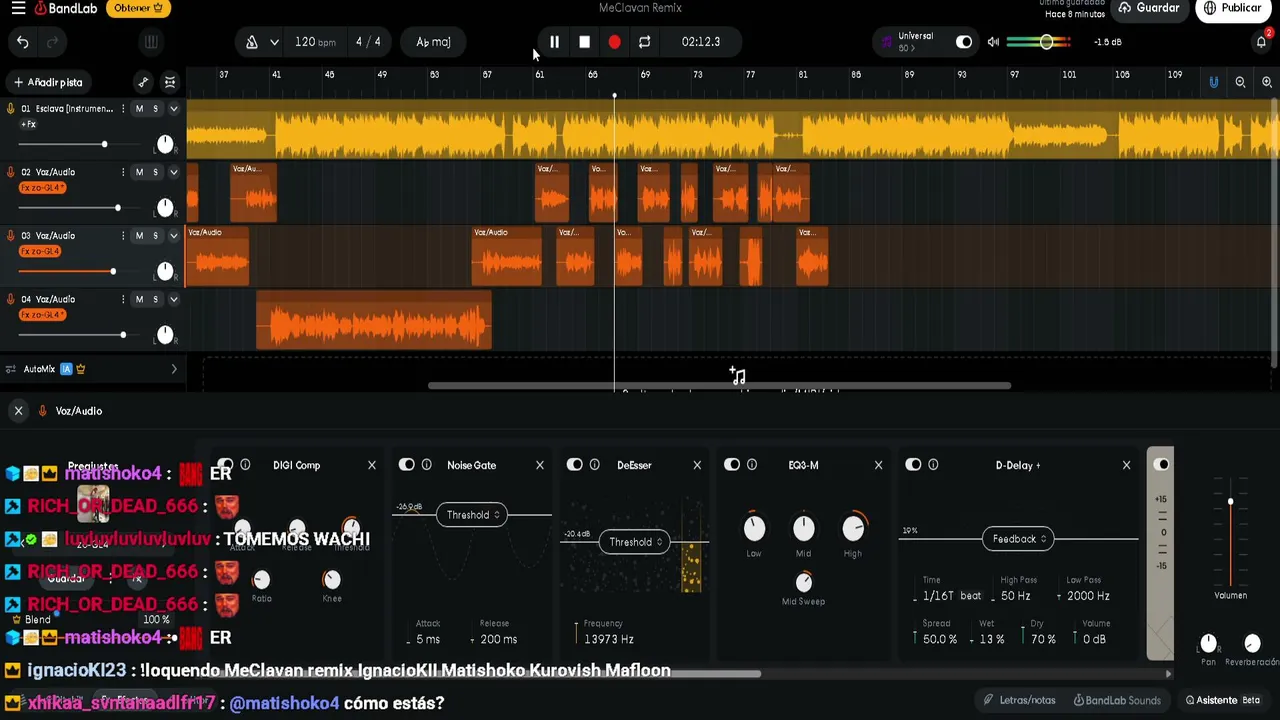Open the BandLab hamburger menu
Viewport: 1280px width, 720px height.
[18, 8]
